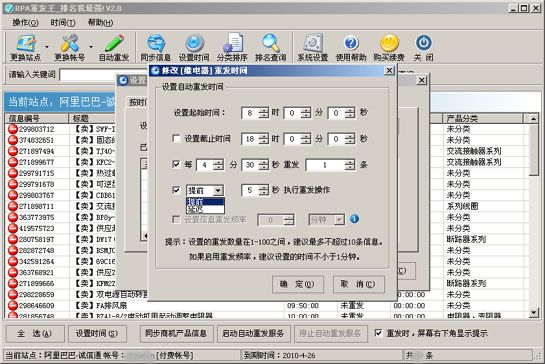Toggle the 每 interval resend checkbox

pyautogui.click(x=176, y=164)
